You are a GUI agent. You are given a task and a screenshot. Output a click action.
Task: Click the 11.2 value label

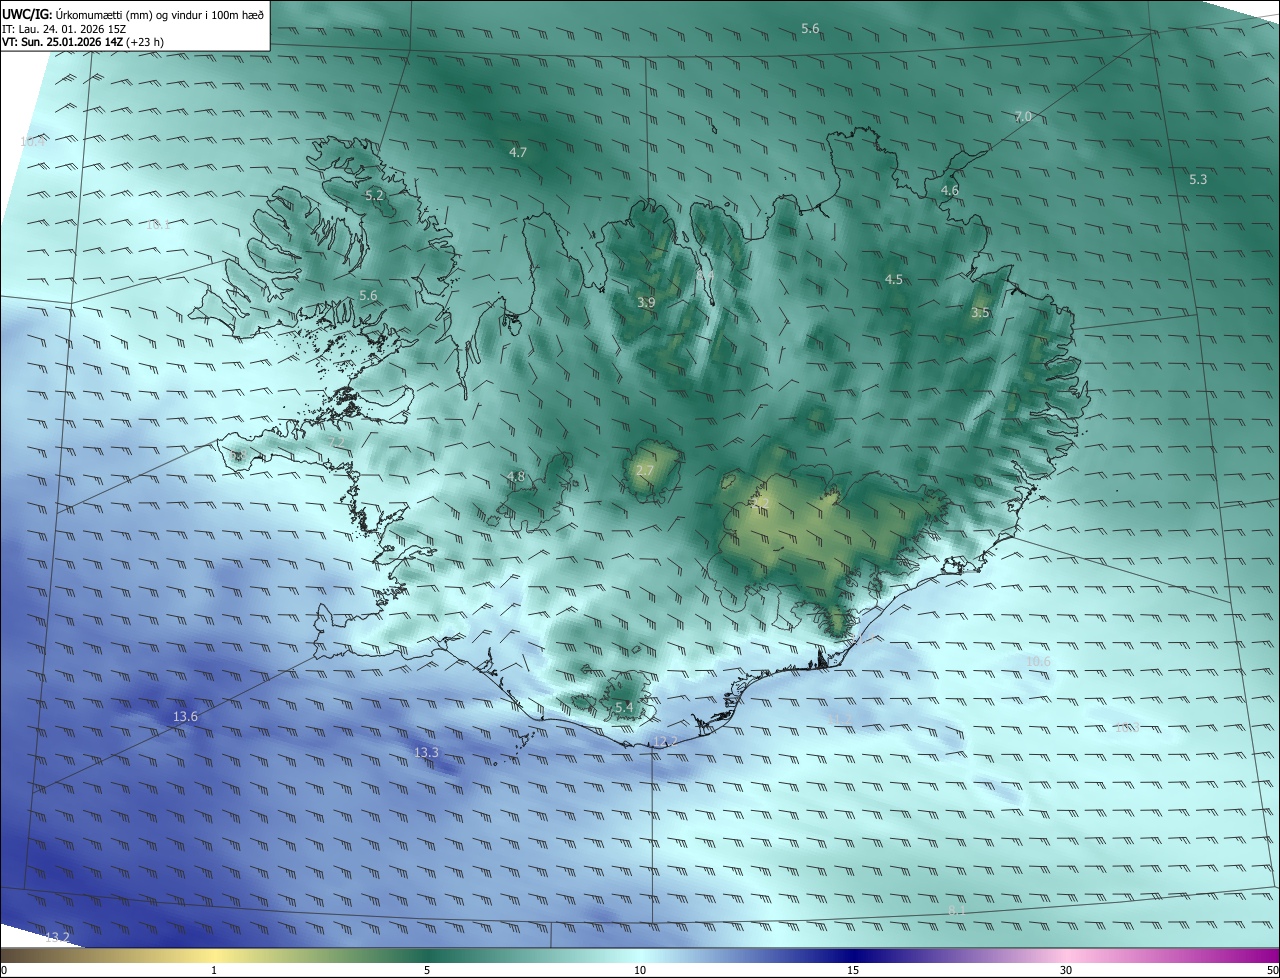(x=840, y=719)
